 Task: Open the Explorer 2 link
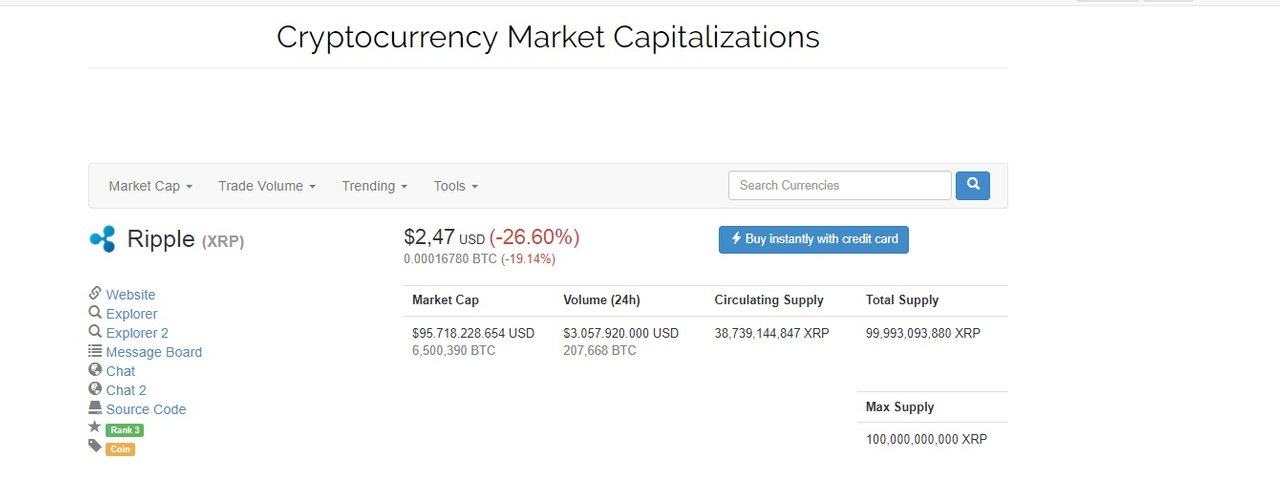[x=137, y=333]
